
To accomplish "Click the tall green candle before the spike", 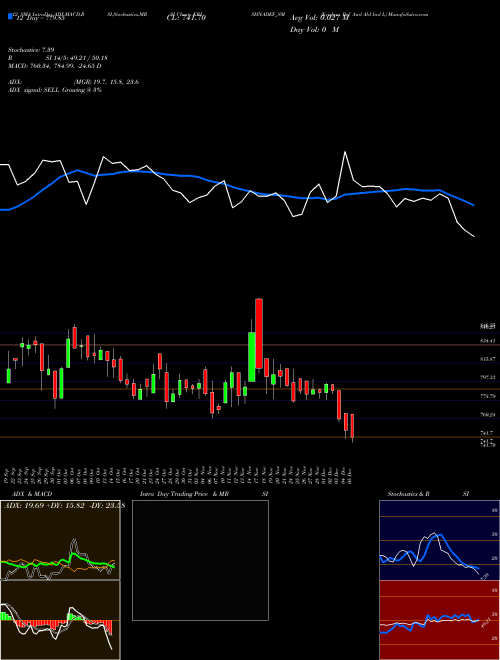I will pos(252,357).
